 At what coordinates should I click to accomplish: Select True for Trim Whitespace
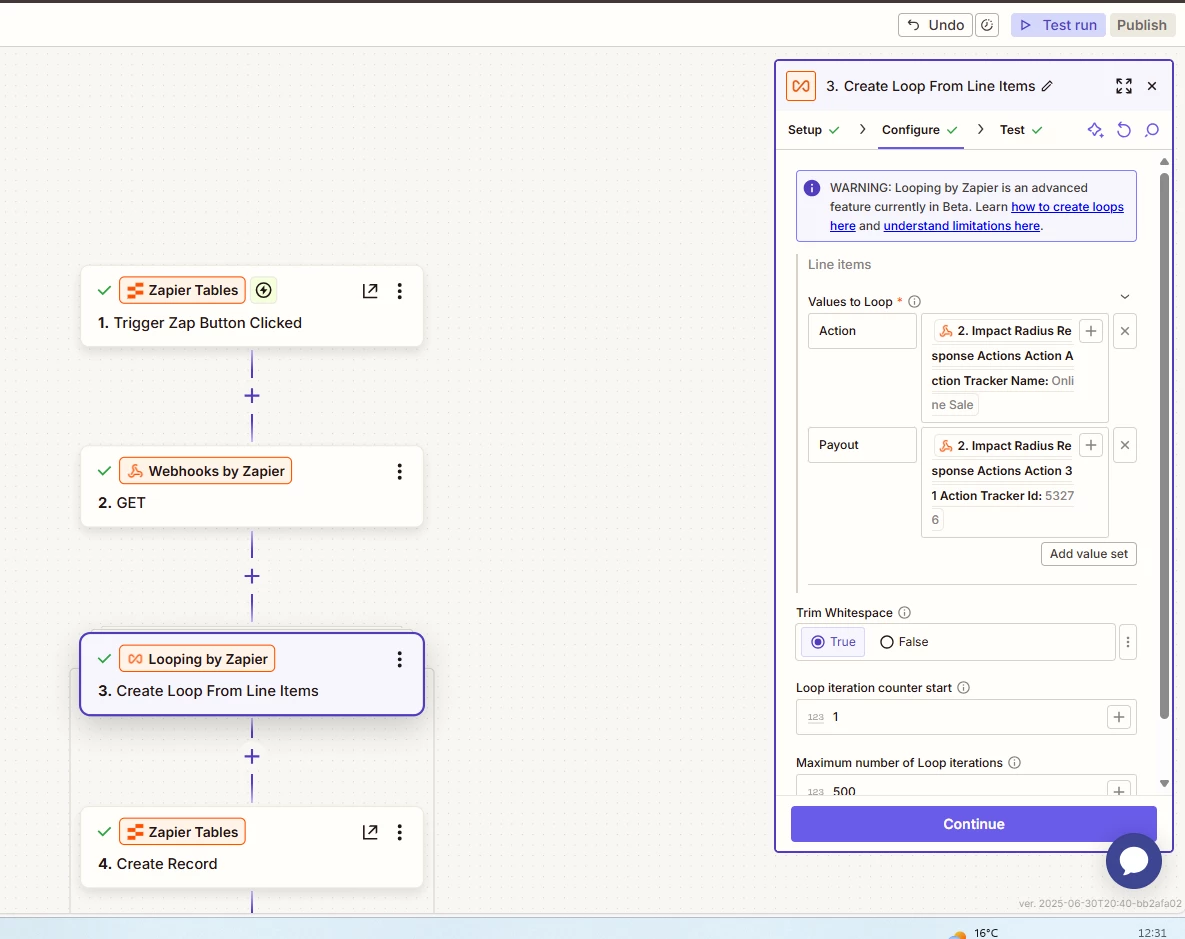834,642
